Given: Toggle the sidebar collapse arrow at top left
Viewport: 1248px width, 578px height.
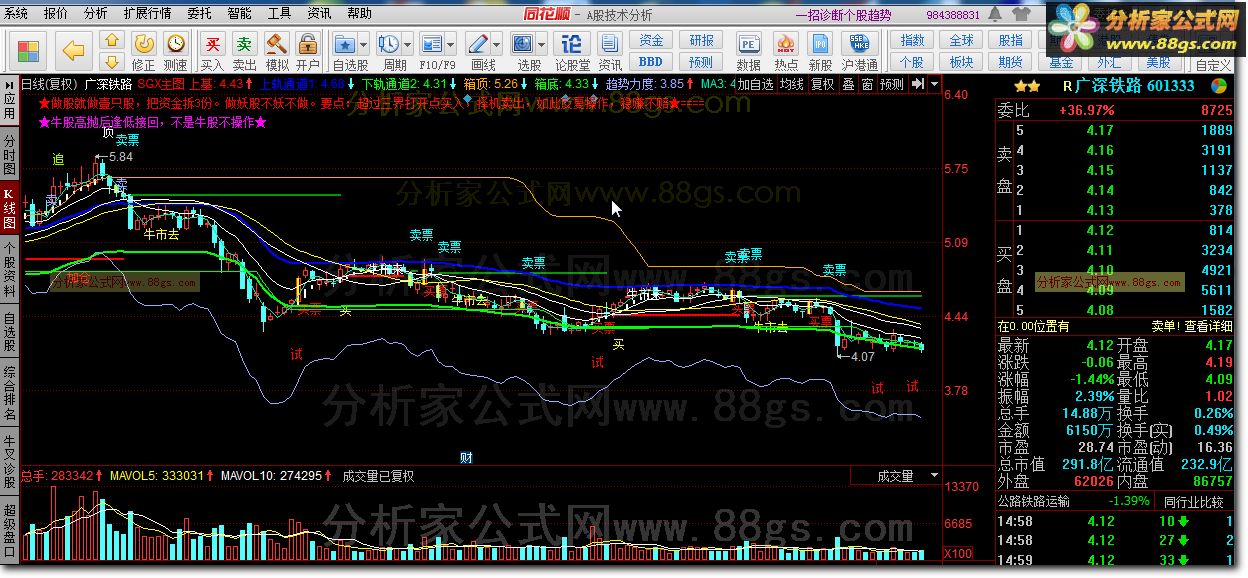Looking at the screenshot, I should (x=9, y=84).
